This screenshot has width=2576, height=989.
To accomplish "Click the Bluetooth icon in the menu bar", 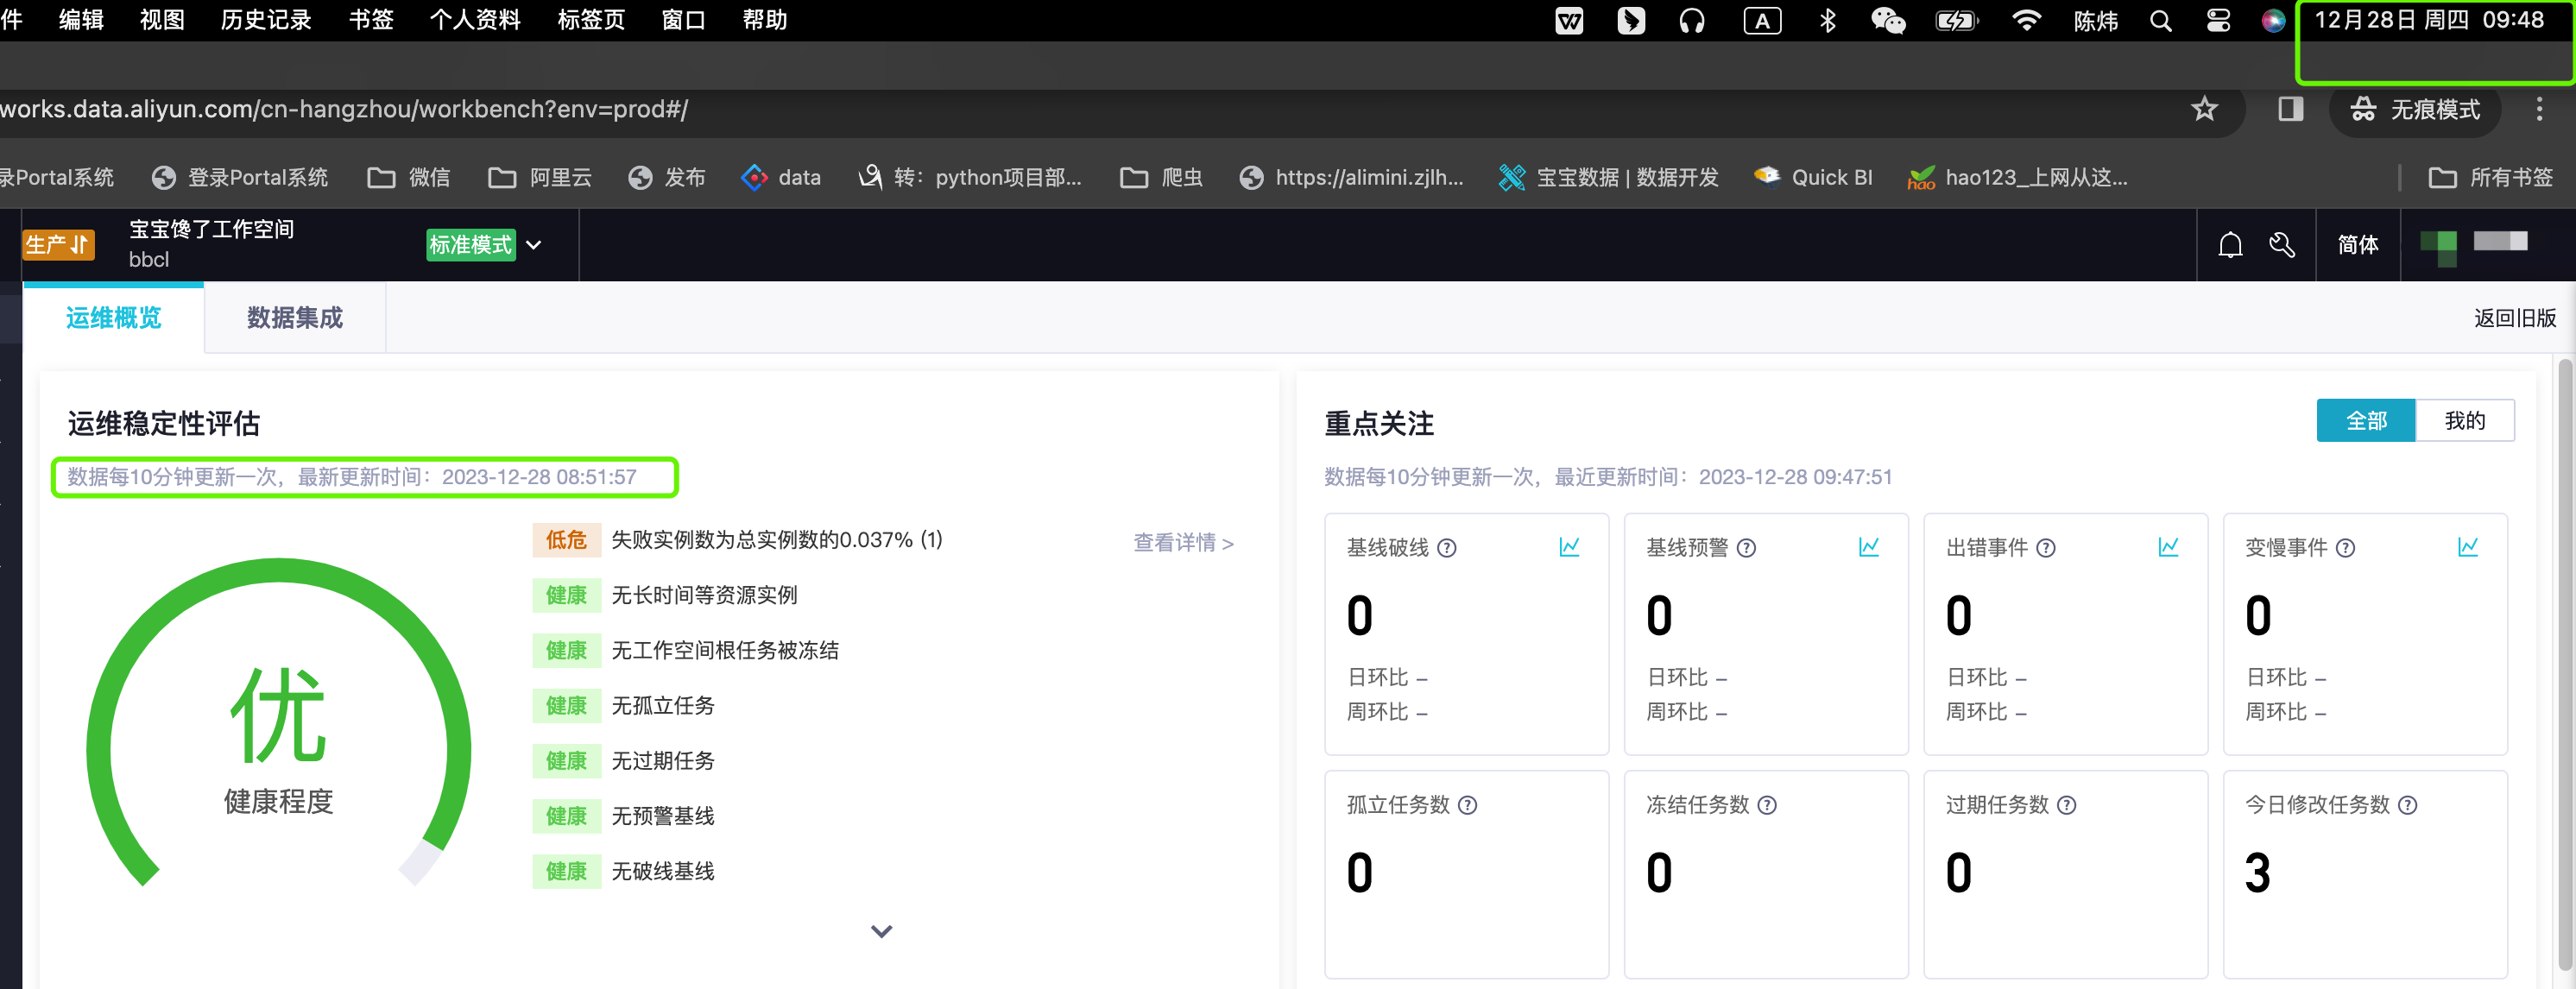I will point(1828,20).
